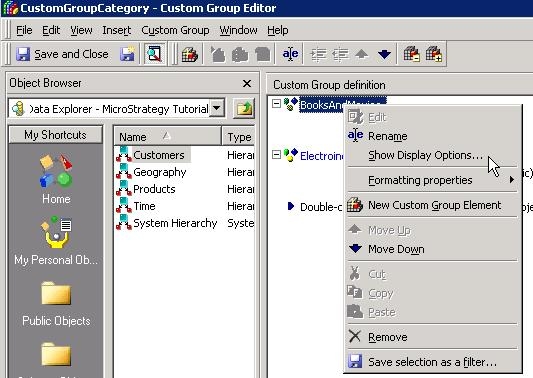
Task: Click the Electronics element icon
Action: (x=290, y=155)
